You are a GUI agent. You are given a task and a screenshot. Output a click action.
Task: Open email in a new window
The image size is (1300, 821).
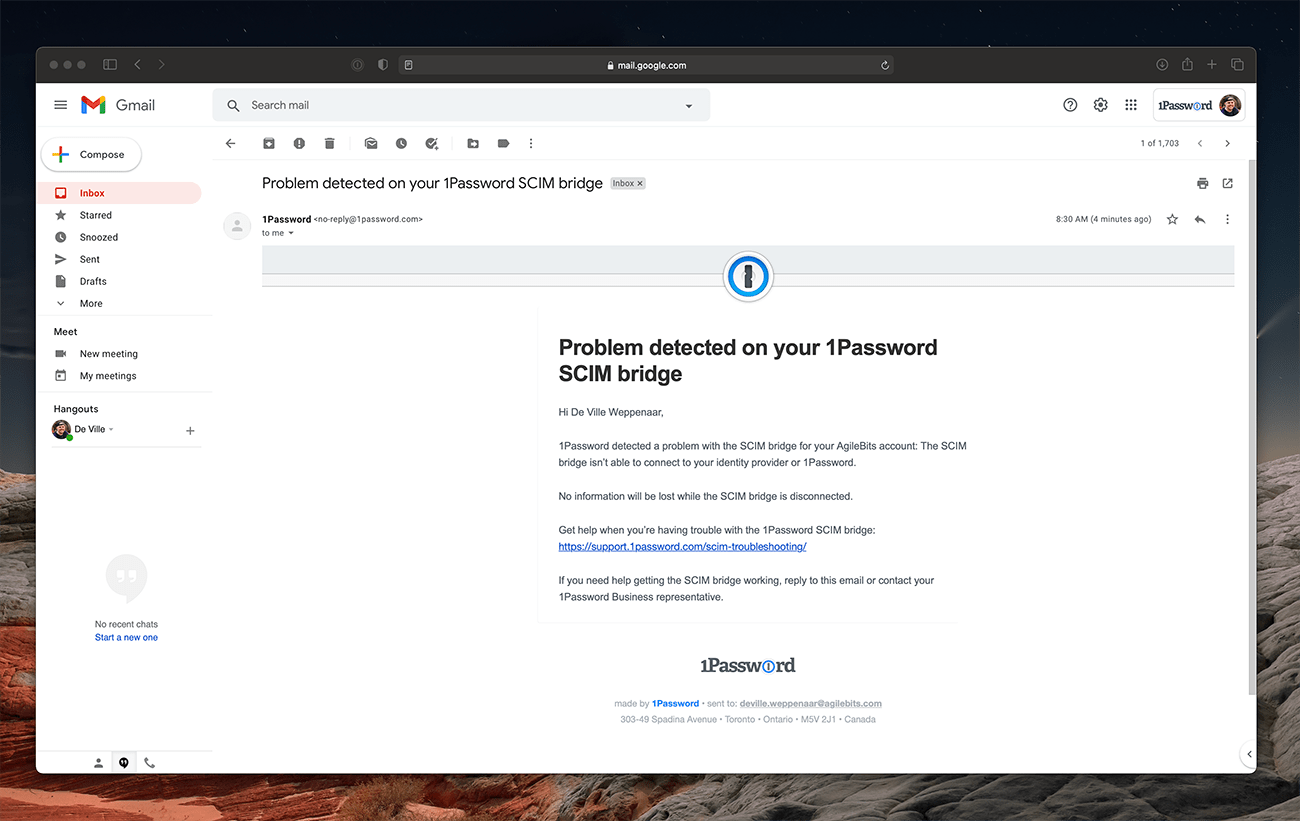tap(1228, 184)
